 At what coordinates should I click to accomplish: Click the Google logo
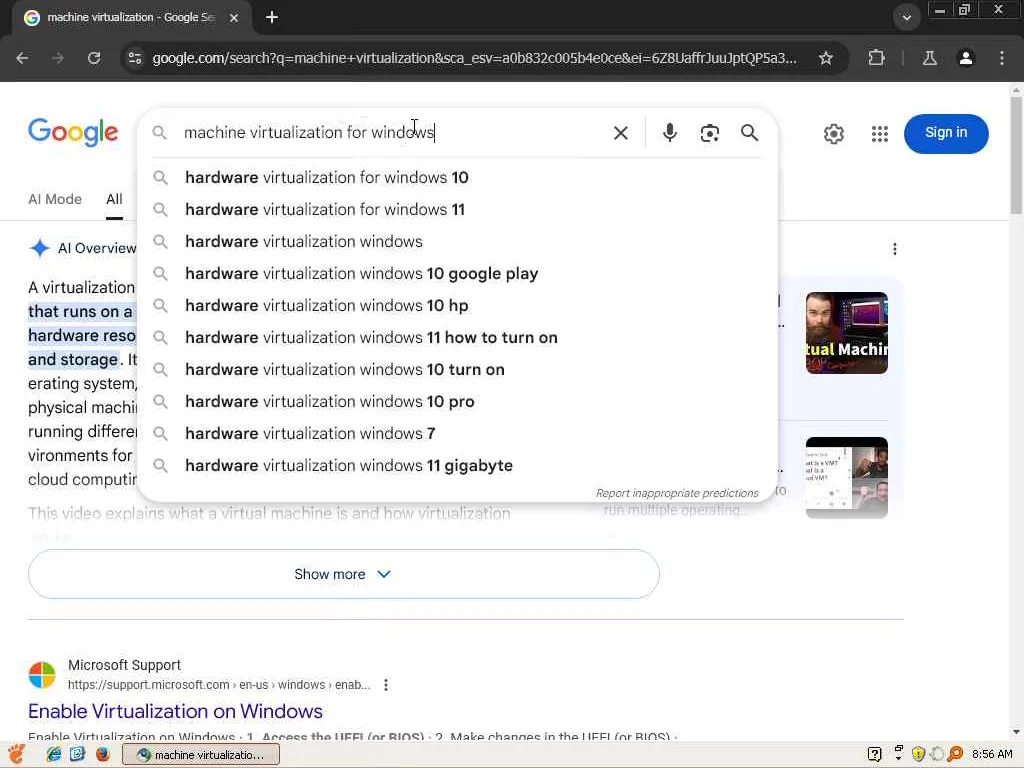click(x=73, y=133)
